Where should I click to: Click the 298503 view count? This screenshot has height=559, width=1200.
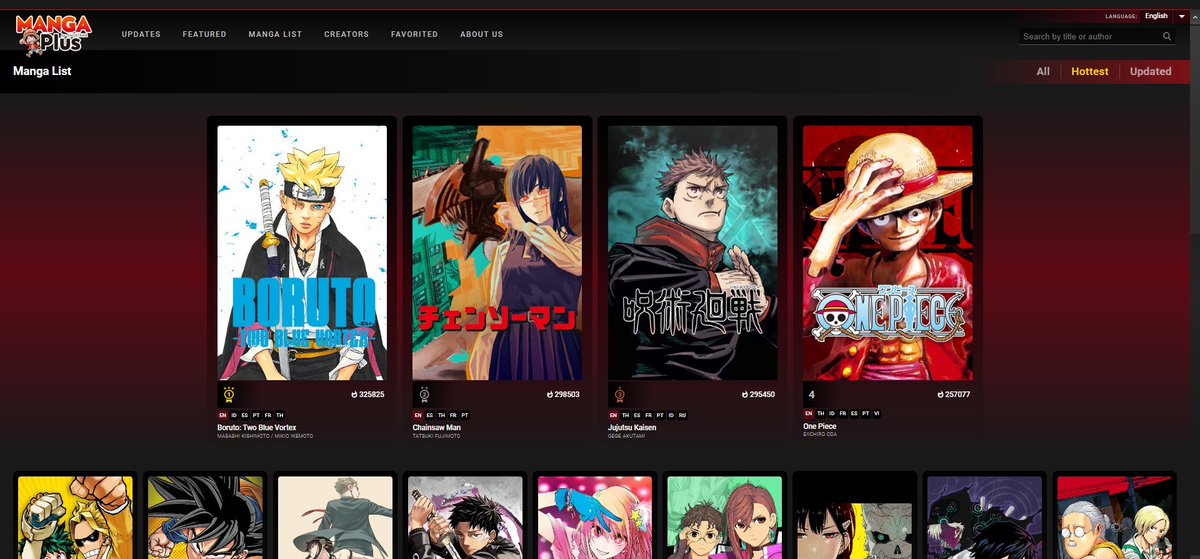(567, 395)
